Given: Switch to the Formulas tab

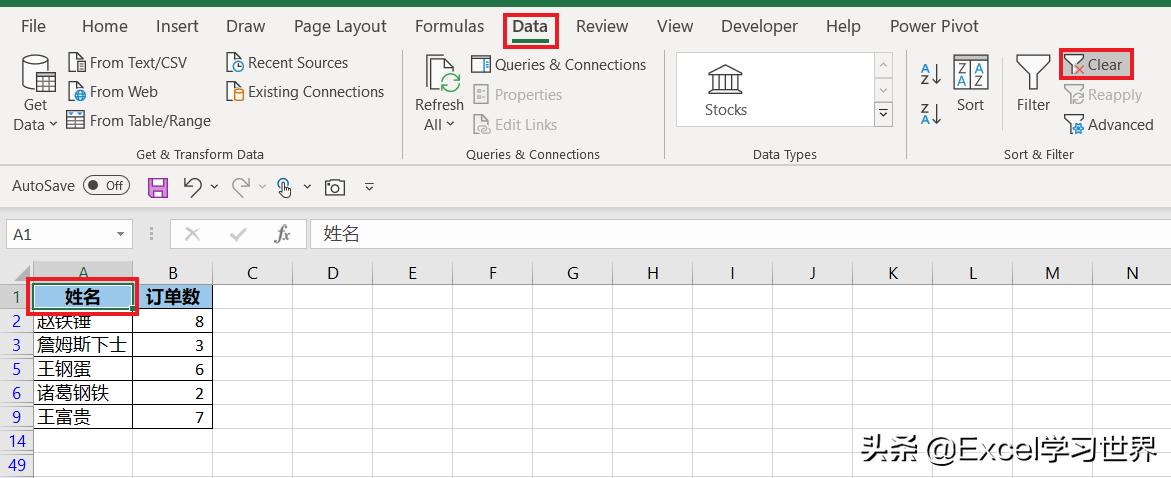Looking at the screenshot, I should [x=449, y=26].
